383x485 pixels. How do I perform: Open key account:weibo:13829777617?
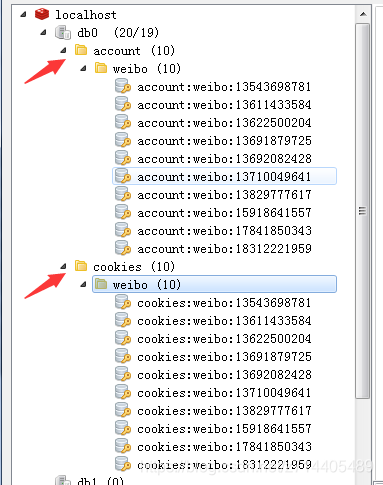(224, 195)
